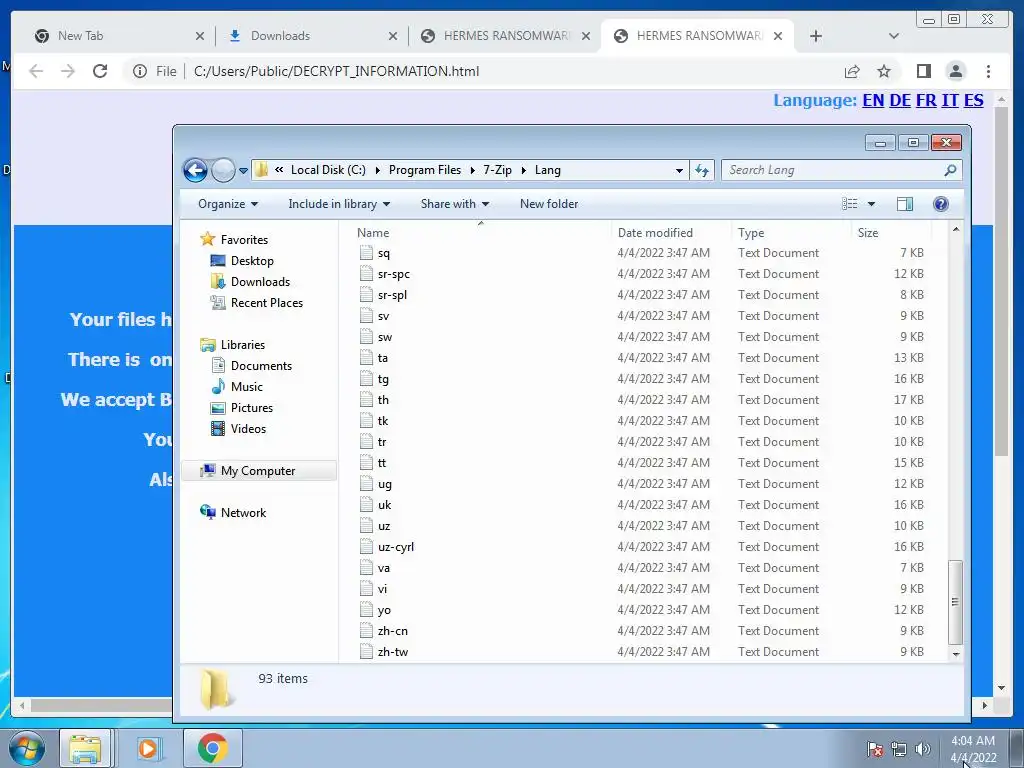Image resolution: width=1024 pixels, height=768 pixels.
Task: Click the Search Lang input field
Action: click(832, 170)
